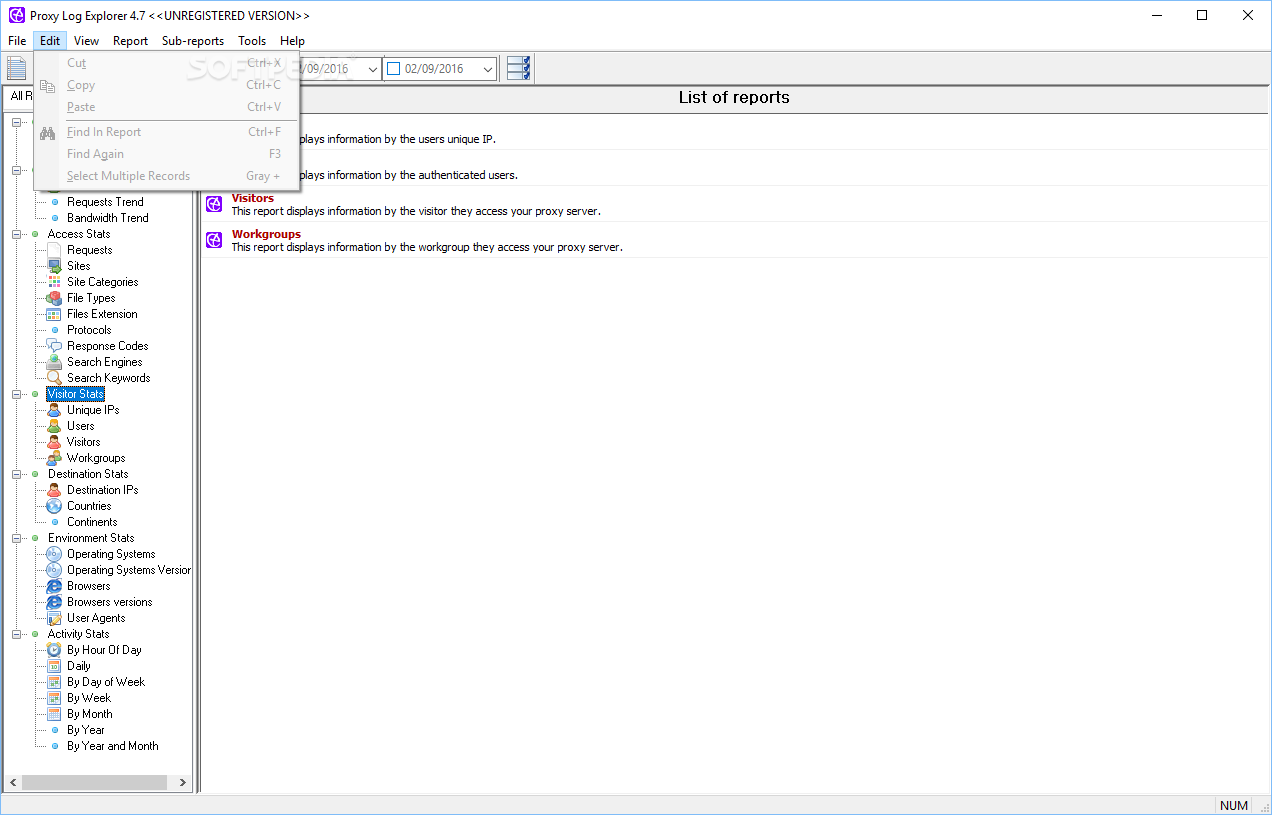This screenshot has width=1272, height=815.
Task: Open the Help menu
Action: click(292, 41)
